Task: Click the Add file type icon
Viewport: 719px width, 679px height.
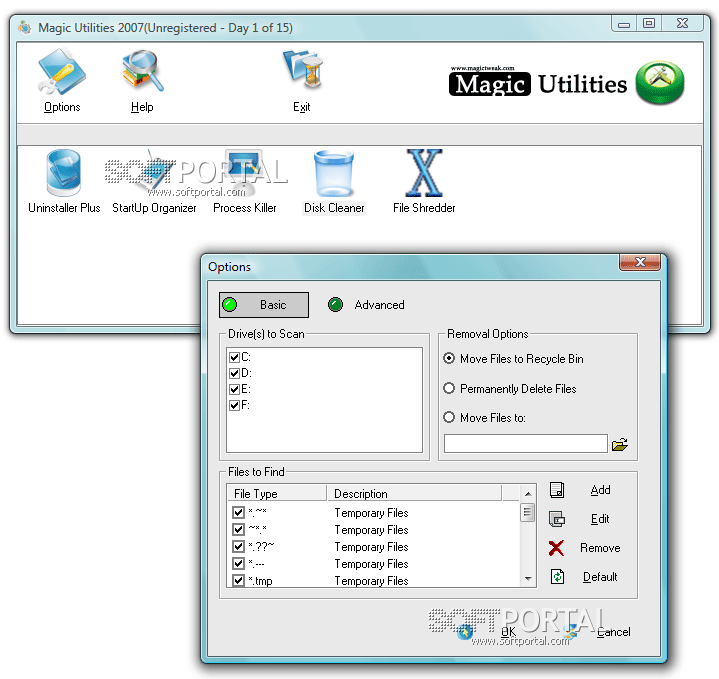Action: coord(557,490)
